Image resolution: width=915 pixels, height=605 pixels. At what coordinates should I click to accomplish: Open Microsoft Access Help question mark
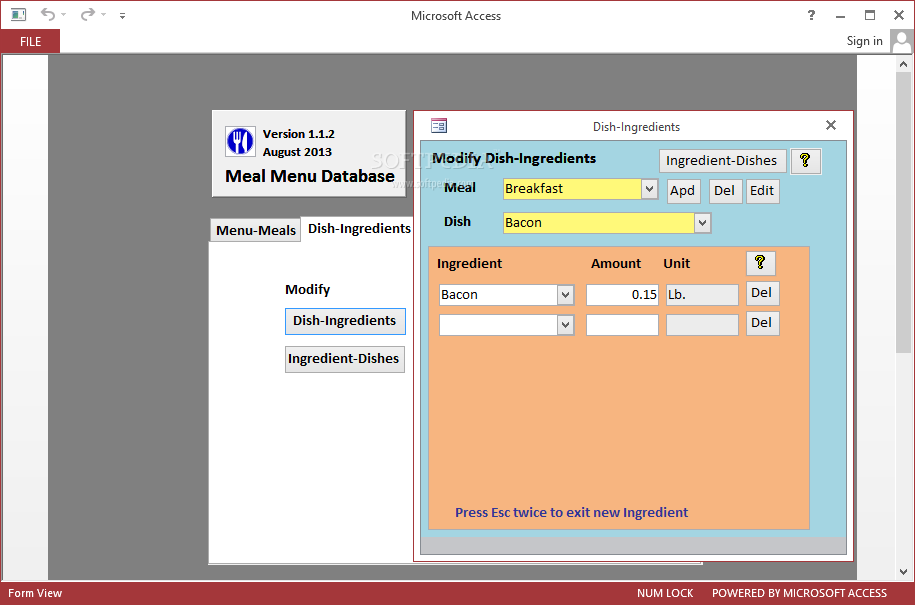click(811, 15)
